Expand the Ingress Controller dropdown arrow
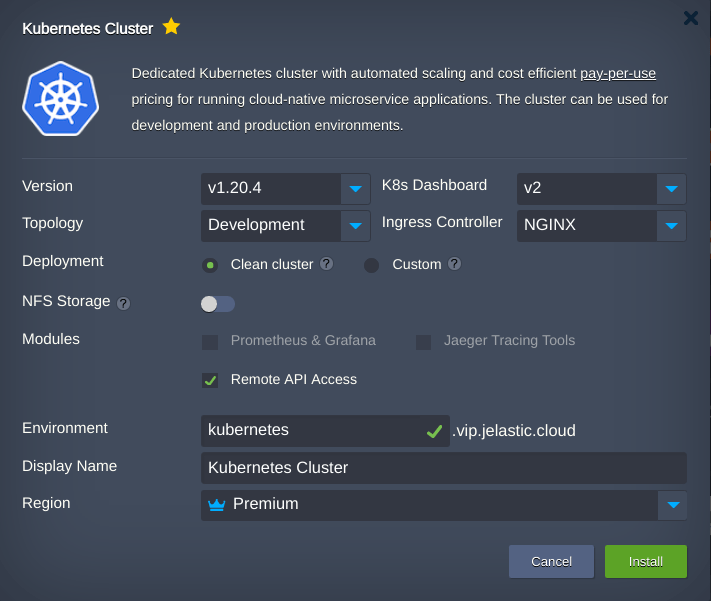This screenshot has width=711, height=601. [x=672, y=225]
